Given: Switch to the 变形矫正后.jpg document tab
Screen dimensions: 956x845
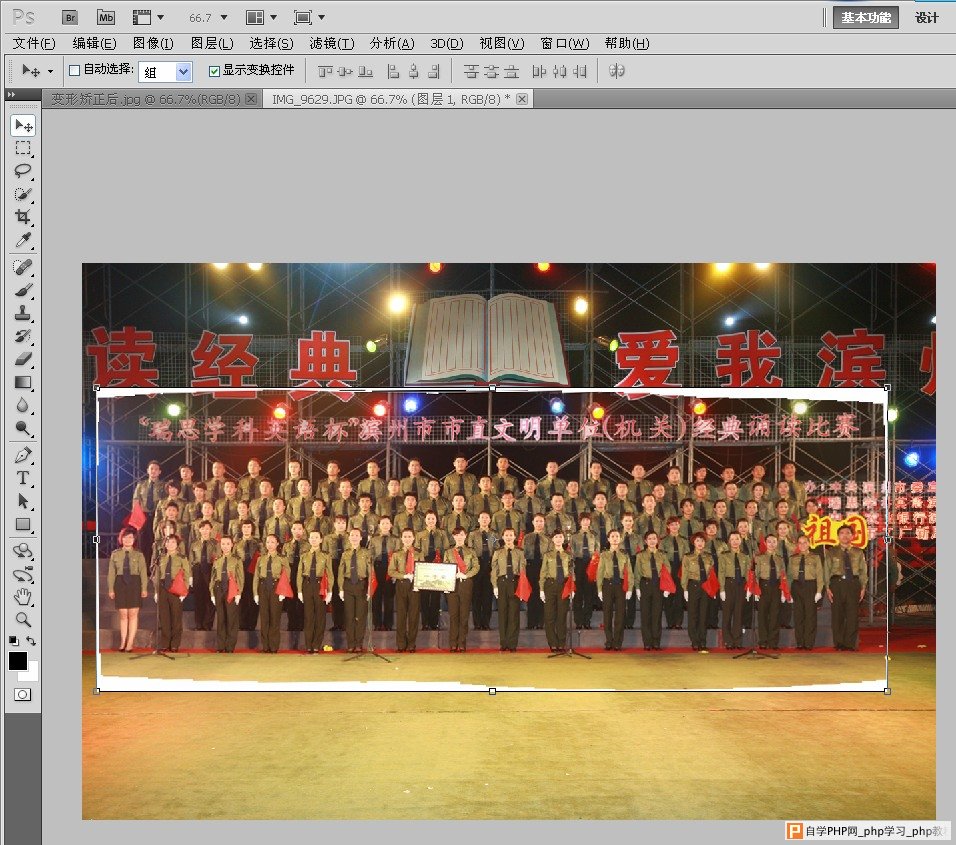Looking at the screenshot, I should click(145, 99).
